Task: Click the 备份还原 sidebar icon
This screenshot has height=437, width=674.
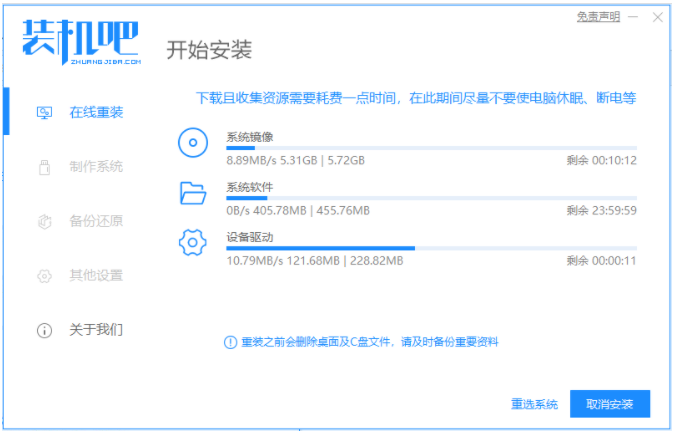Action: pos(44,221)
